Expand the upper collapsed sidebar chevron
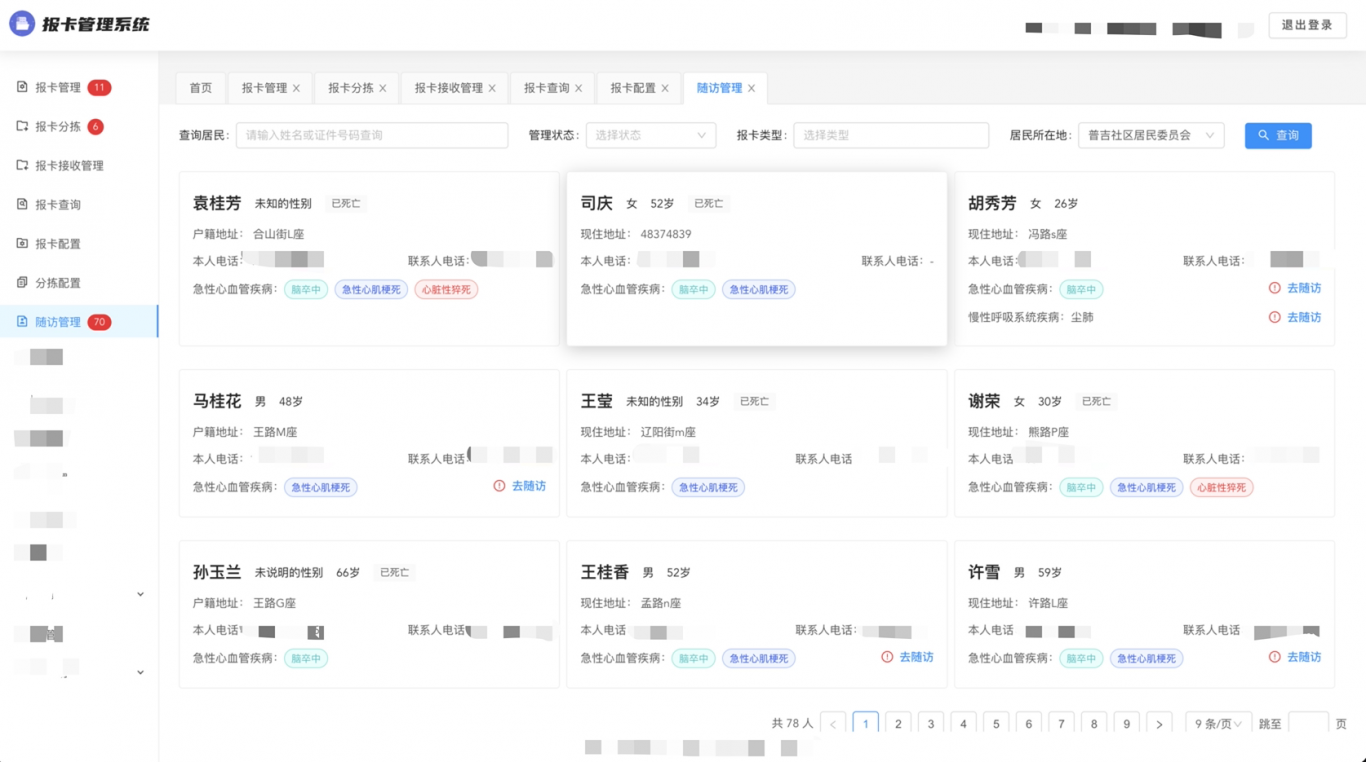This screenshot has height=762, width=1366. coord(140,594)
